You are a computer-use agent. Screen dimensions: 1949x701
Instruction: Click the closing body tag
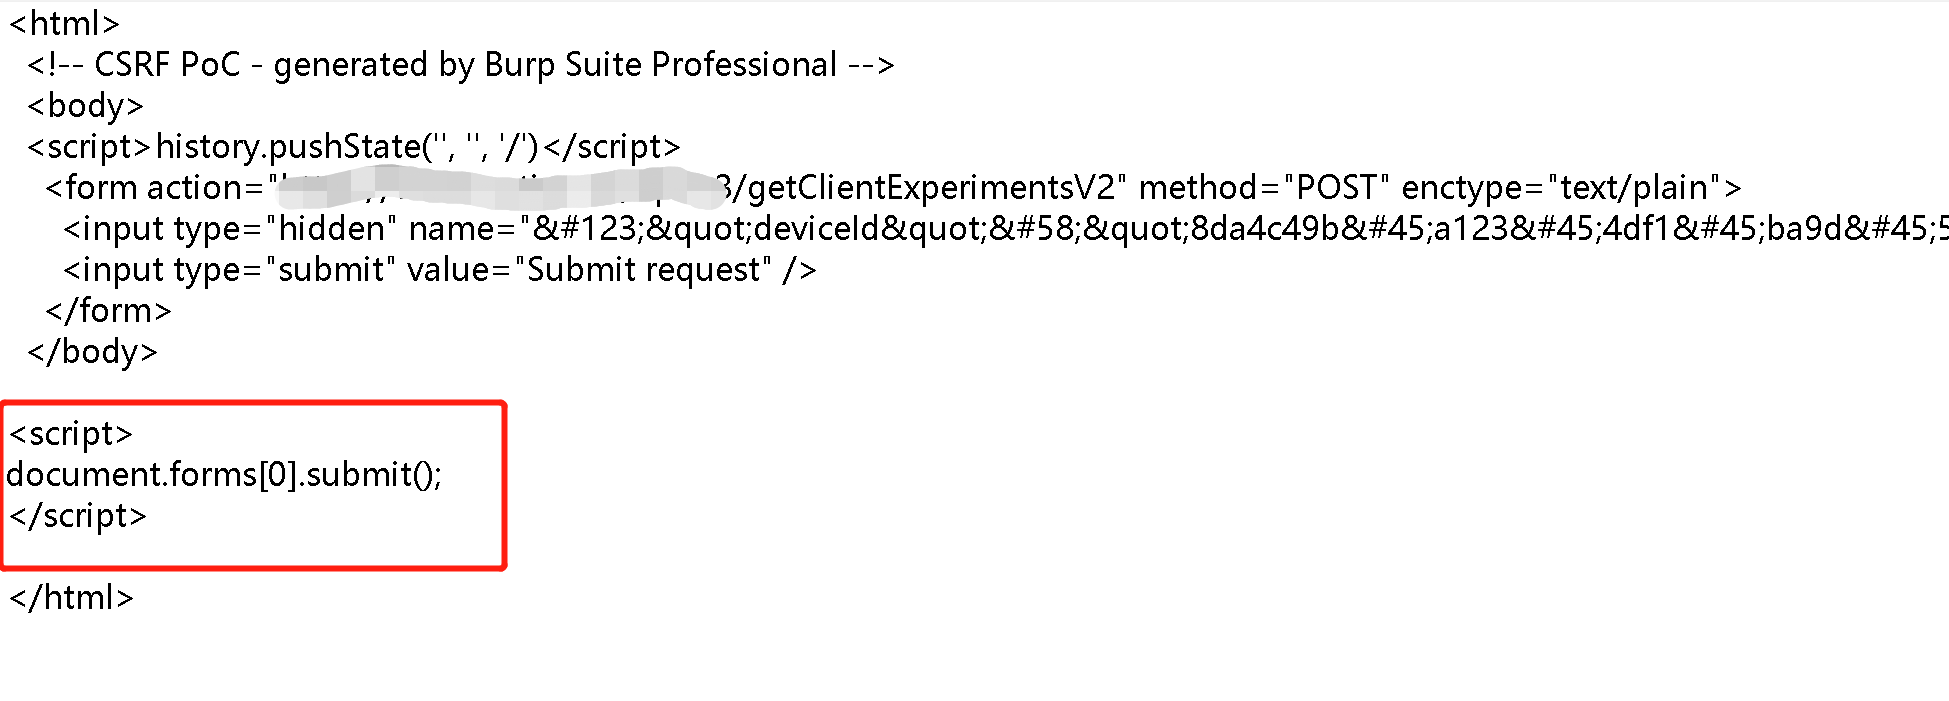point(92,352)
